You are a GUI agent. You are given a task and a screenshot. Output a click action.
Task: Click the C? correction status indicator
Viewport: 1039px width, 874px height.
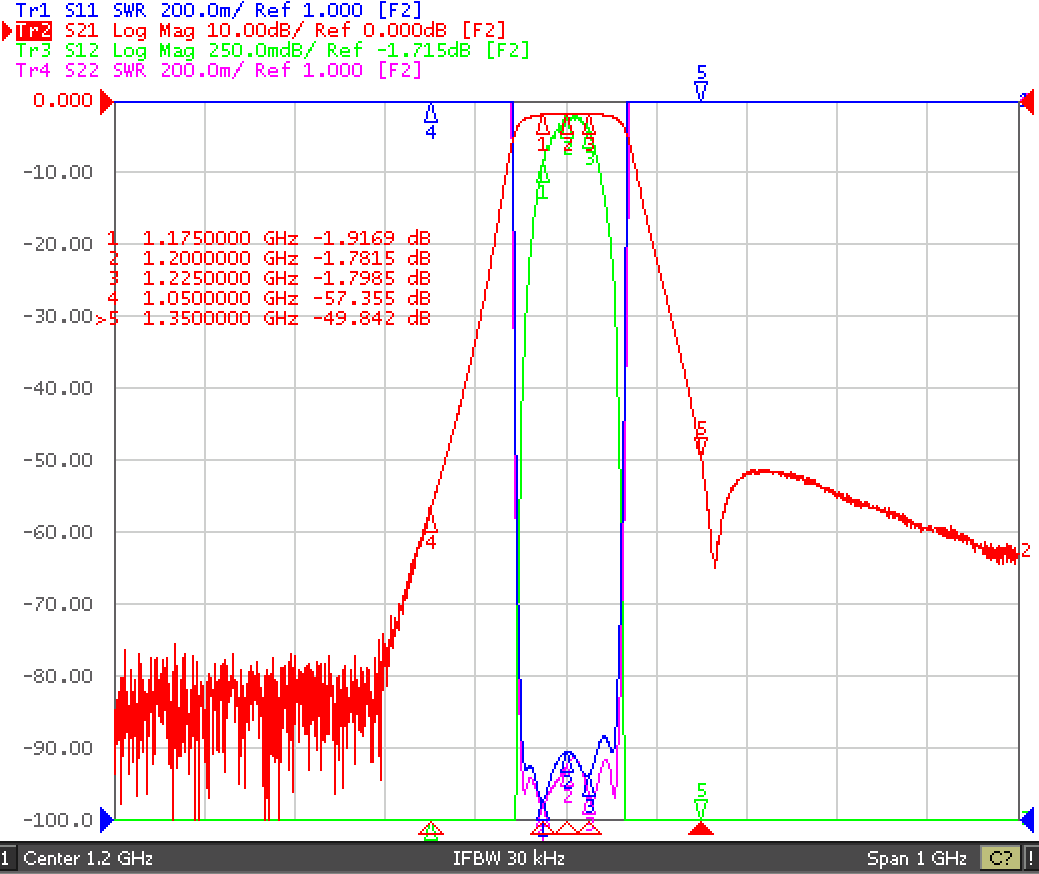(1001, 859)
